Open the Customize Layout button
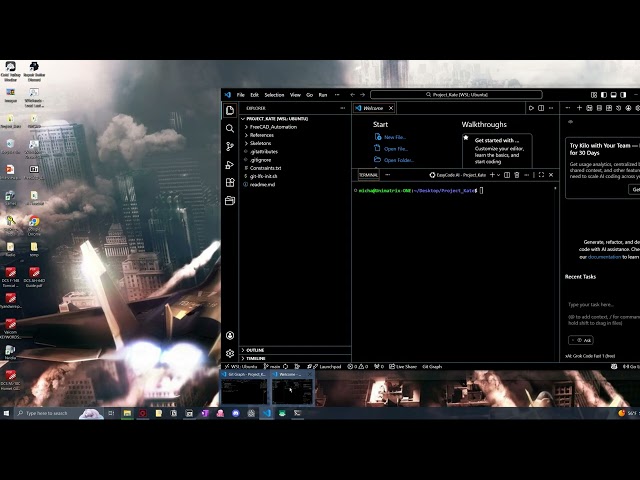 click(594, 95)
